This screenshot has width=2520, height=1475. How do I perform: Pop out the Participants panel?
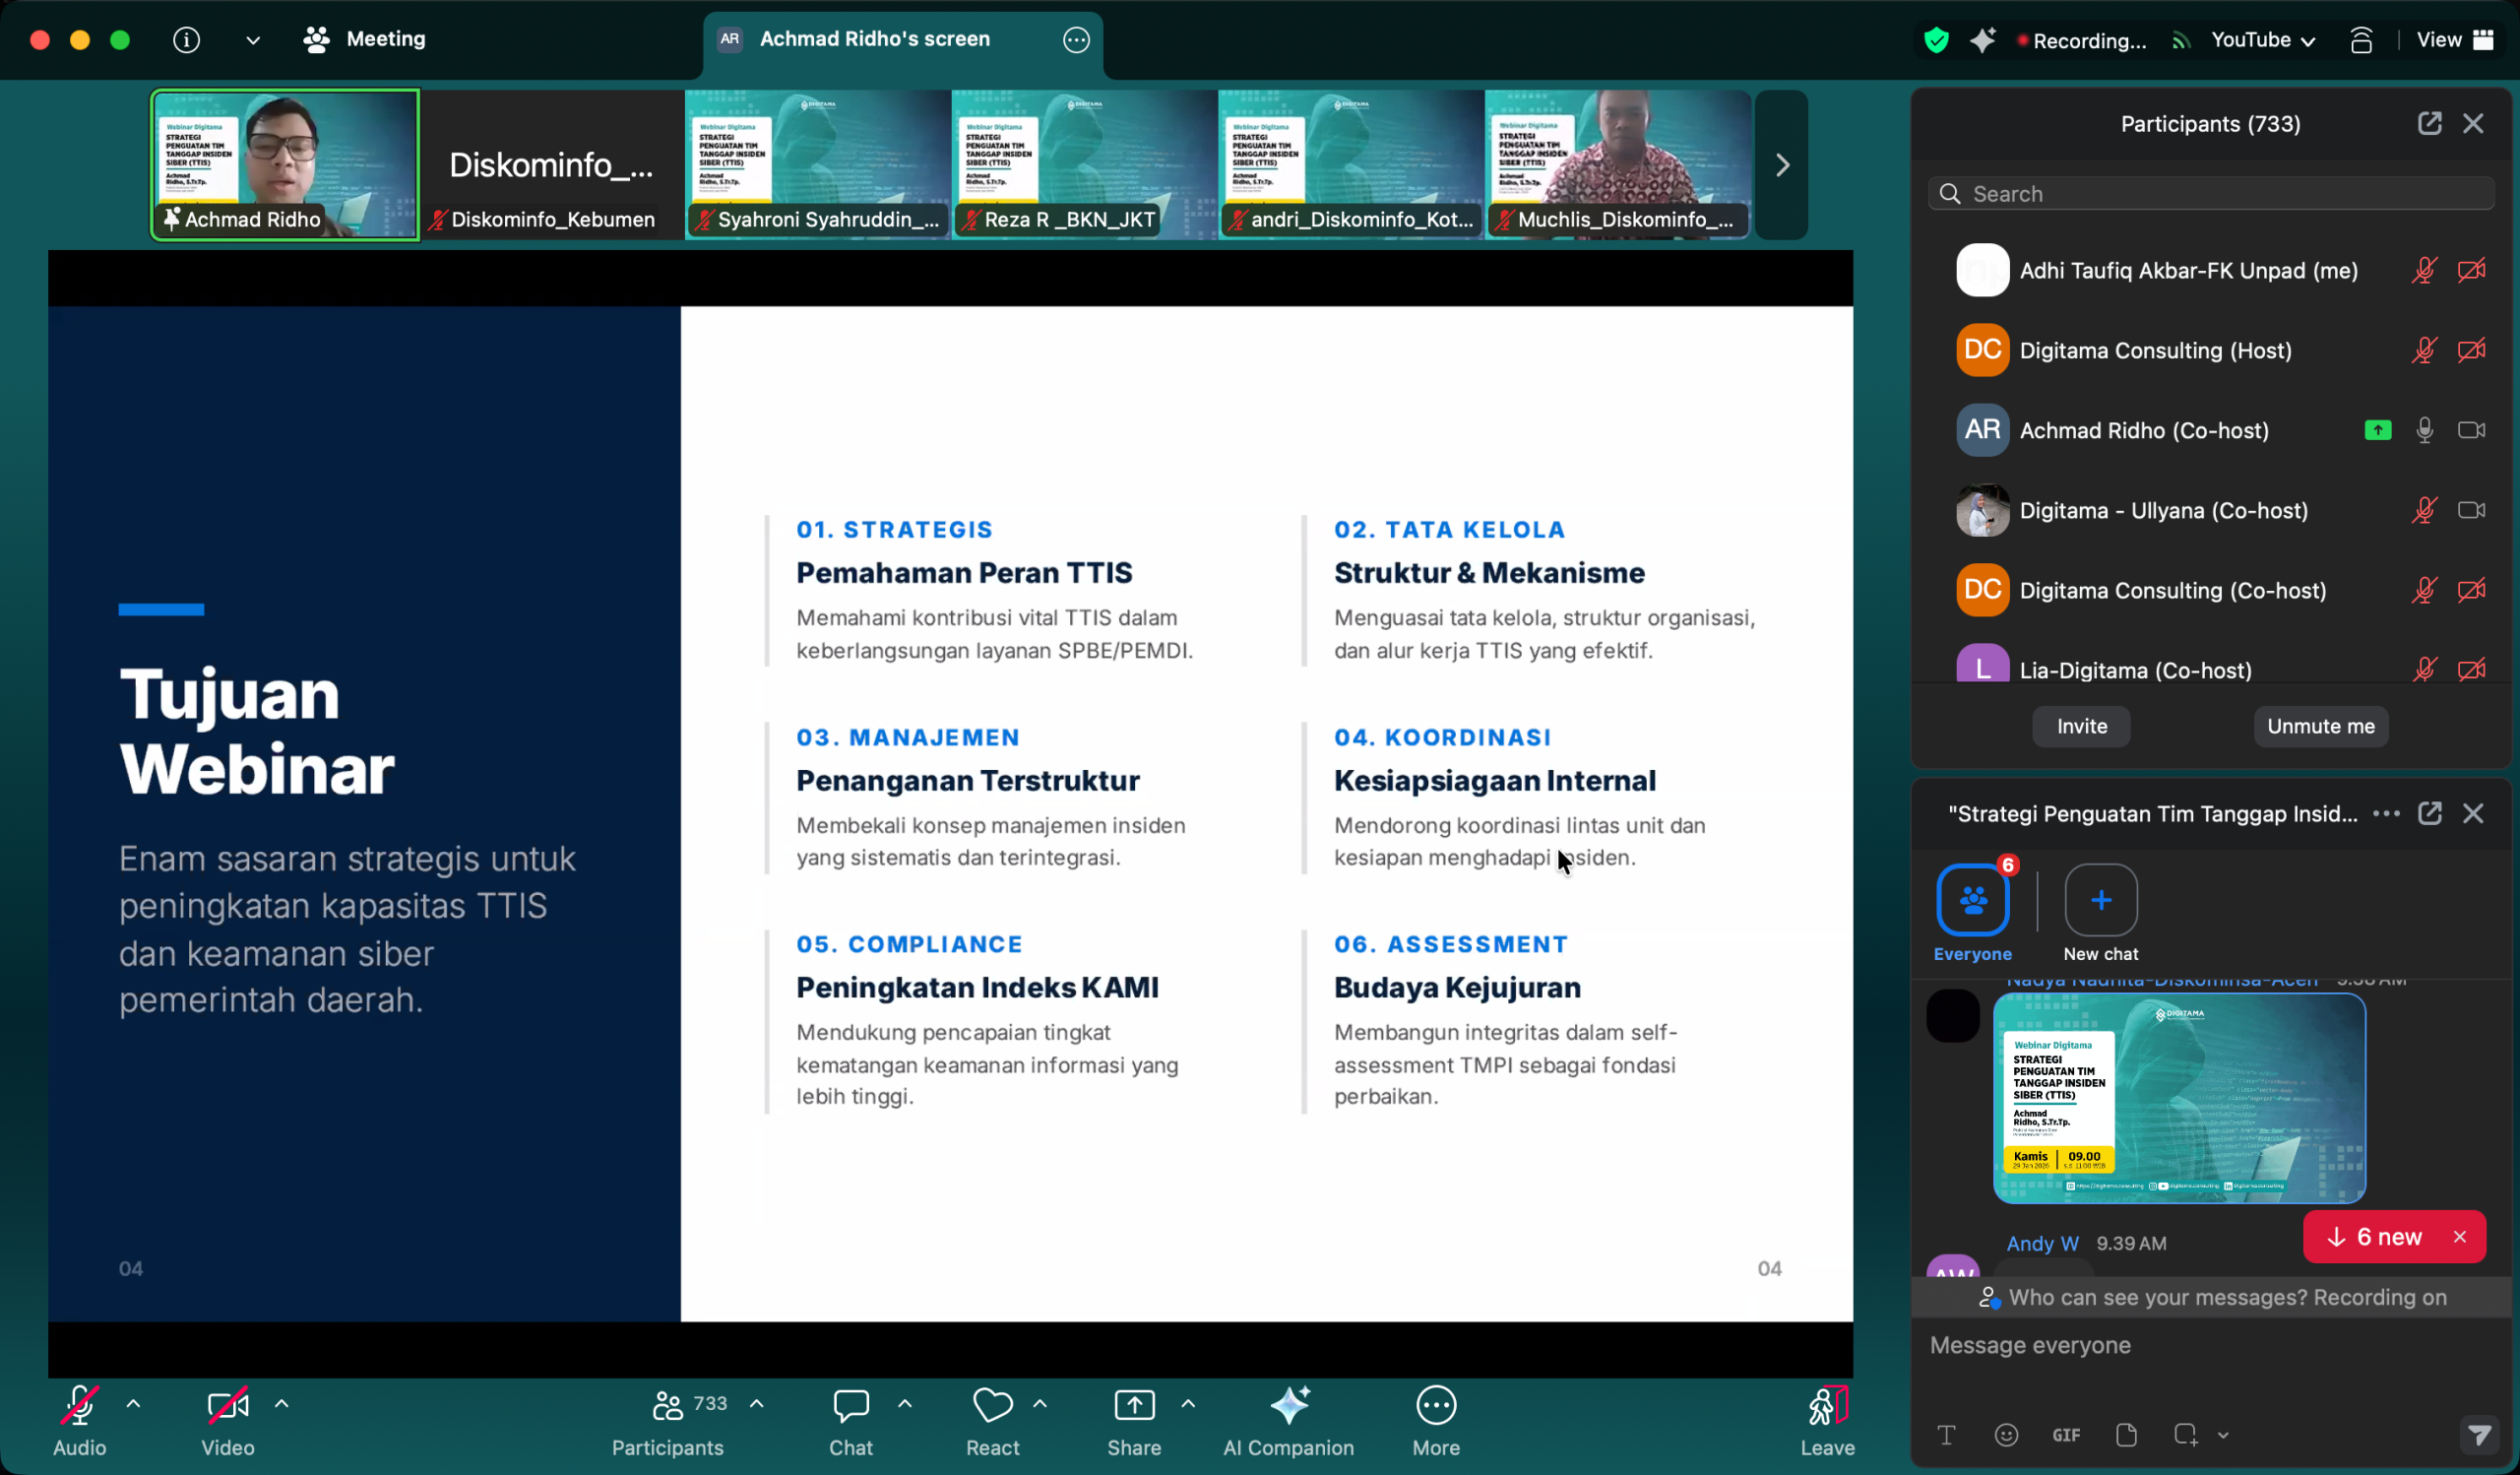tap(2429, 123)
